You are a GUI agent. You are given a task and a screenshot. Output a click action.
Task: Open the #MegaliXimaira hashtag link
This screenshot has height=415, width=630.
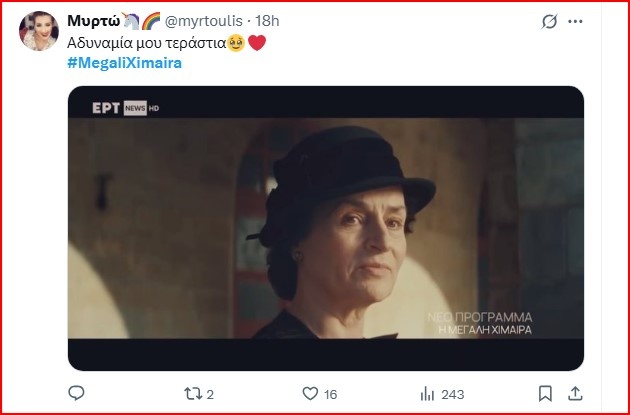click(x=125, y=63)
